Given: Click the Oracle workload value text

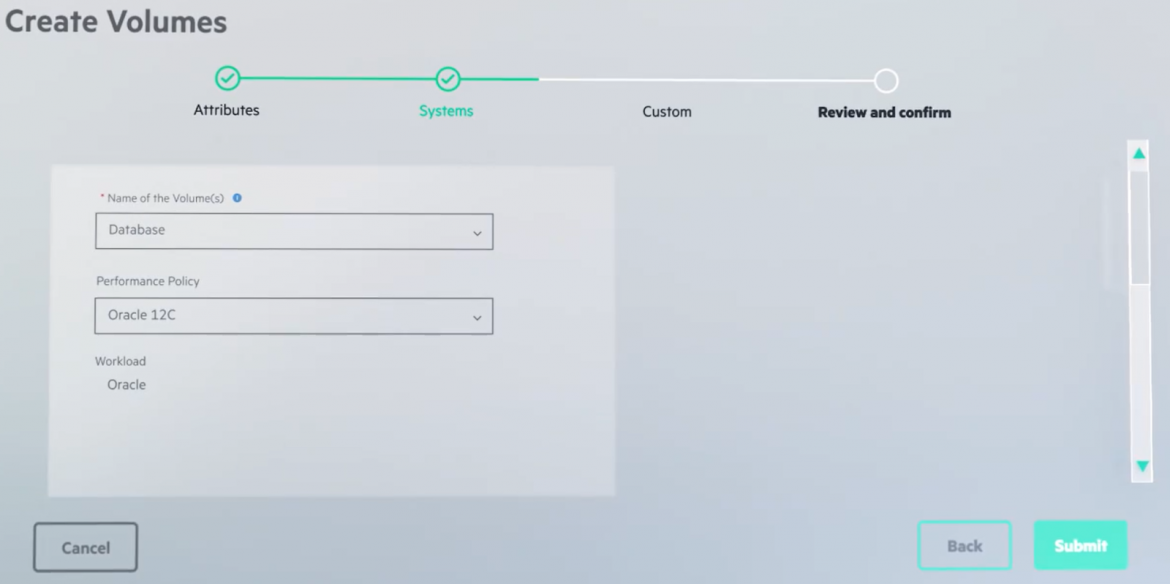Looking at the screenshot, I should coord(126,384).
